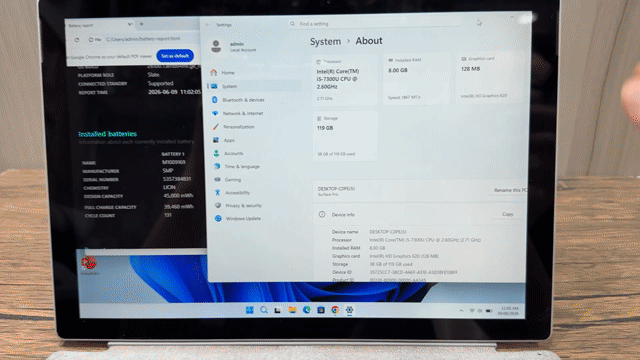Copy the Device info details

[508, 214]
